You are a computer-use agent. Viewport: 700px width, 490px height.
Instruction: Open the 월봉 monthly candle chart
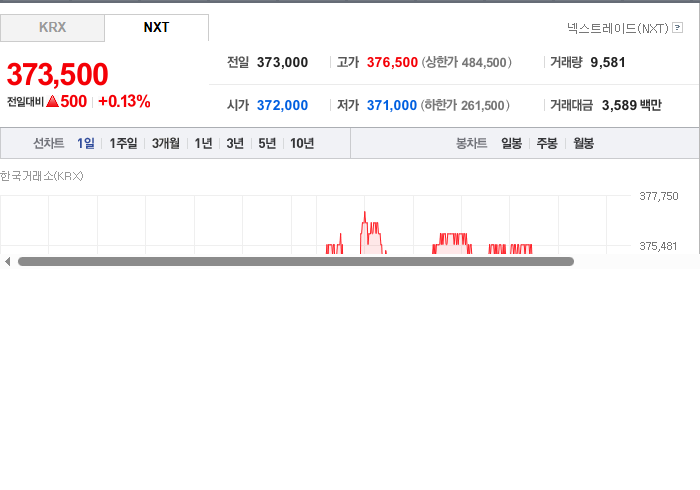583,143
